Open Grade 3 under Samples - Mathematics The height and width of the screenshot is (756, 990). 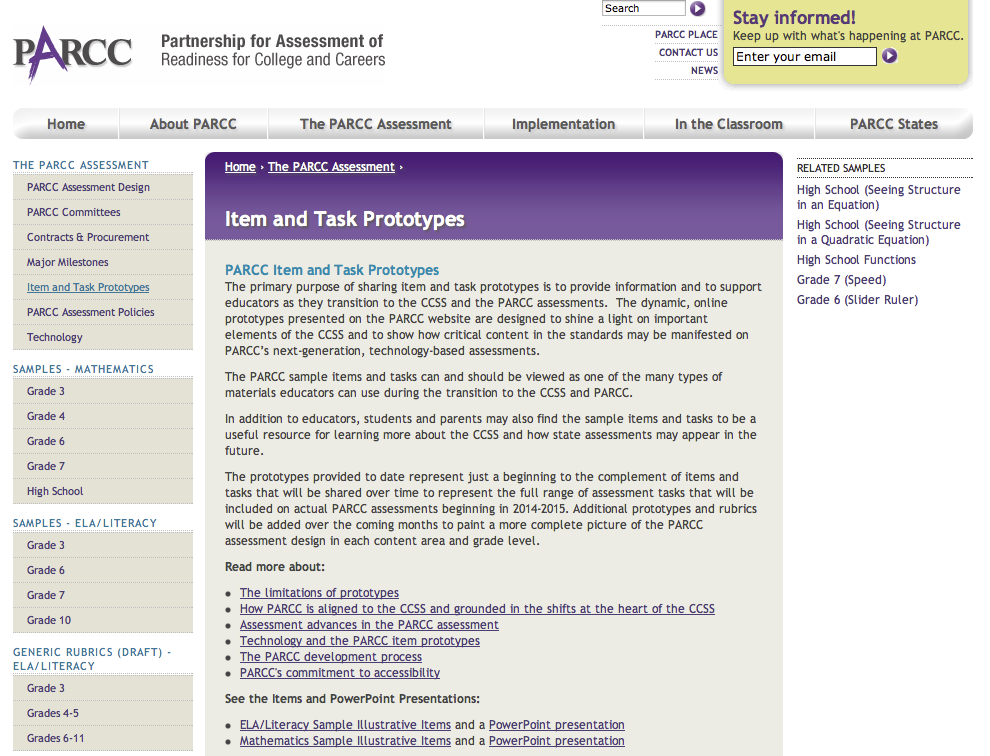click(x=103, y=391)
